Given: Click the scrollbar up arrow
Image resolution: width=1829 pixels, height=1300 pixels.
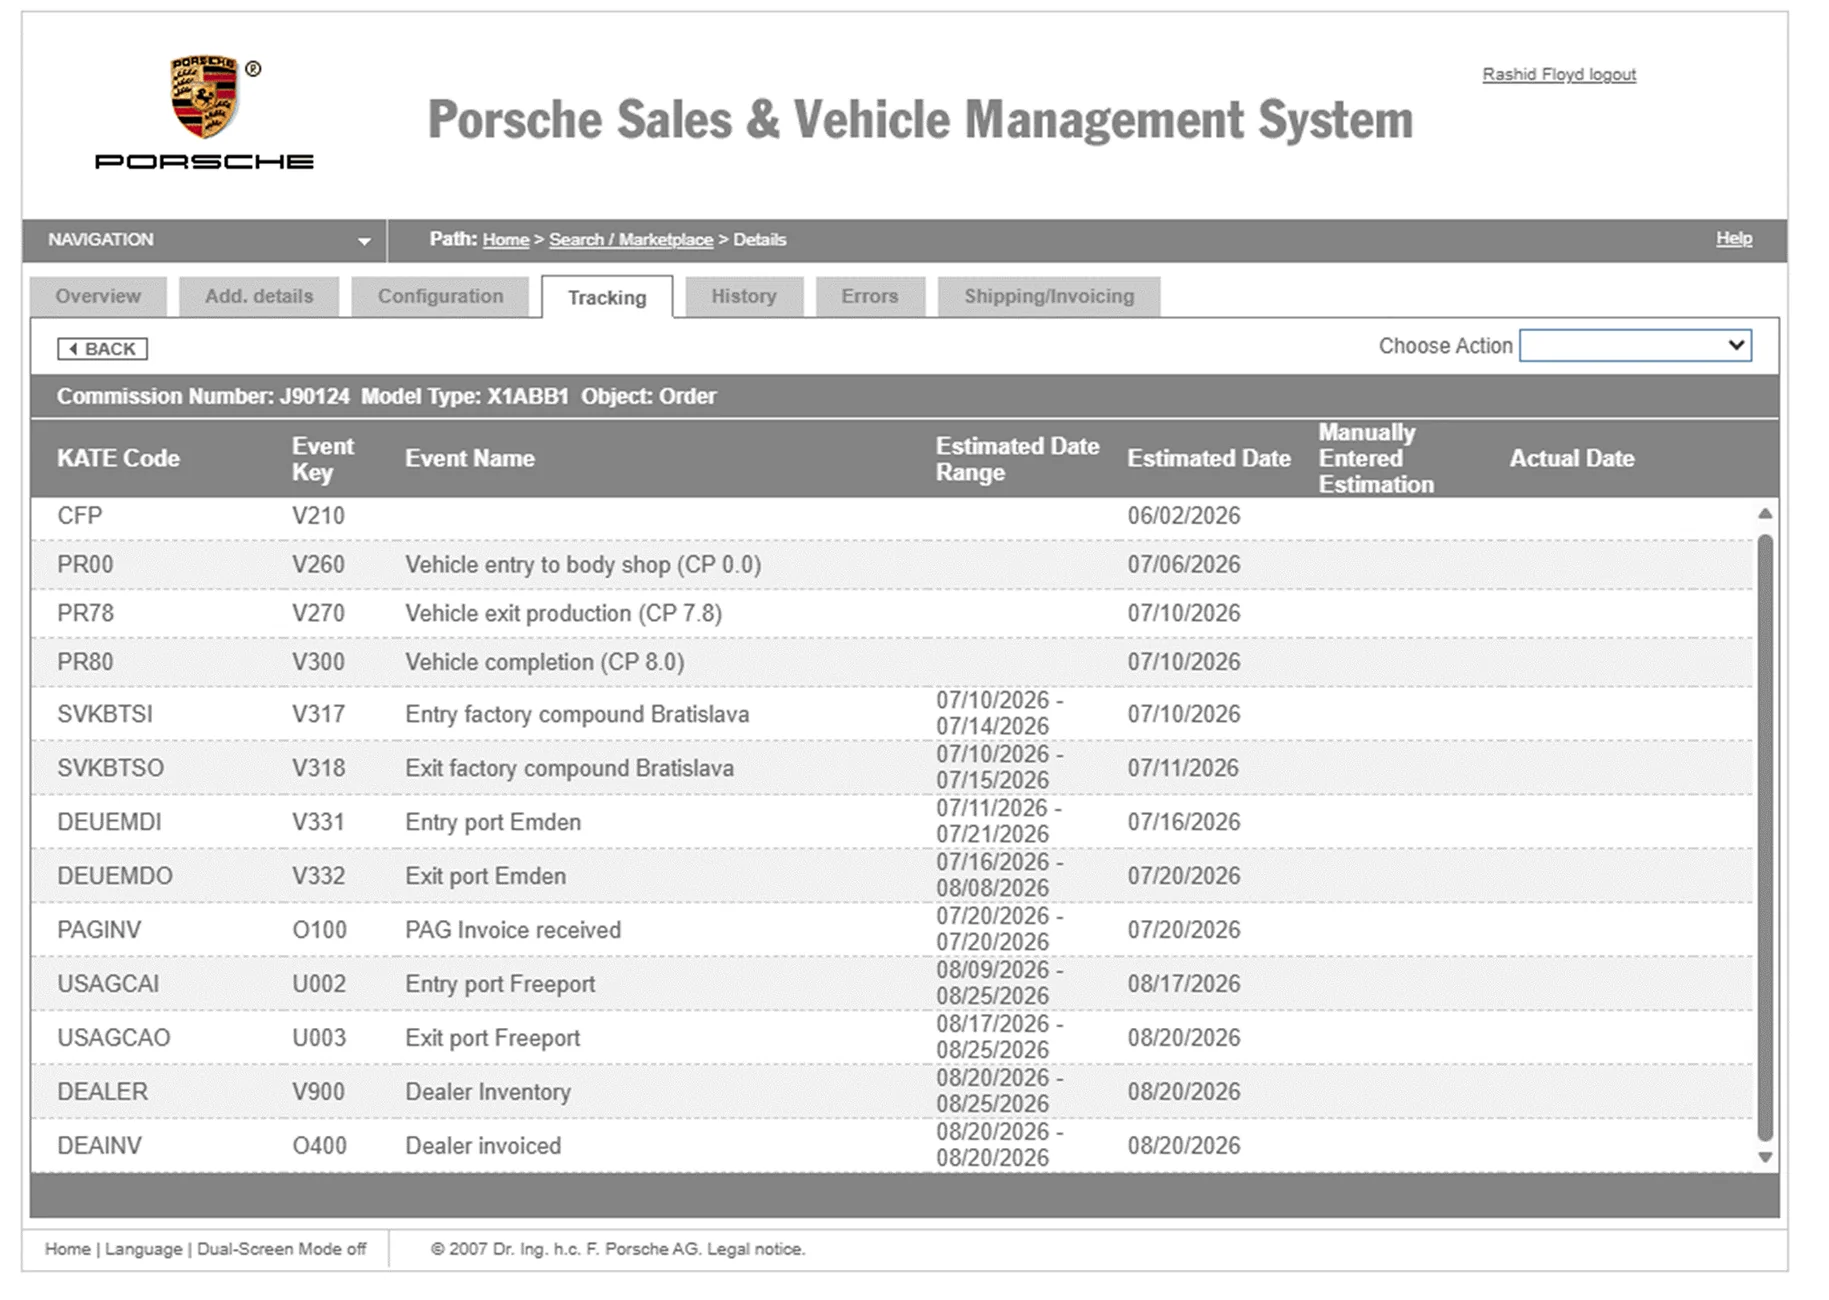Looking at the screenshot, I should (x=1765, y=513).
